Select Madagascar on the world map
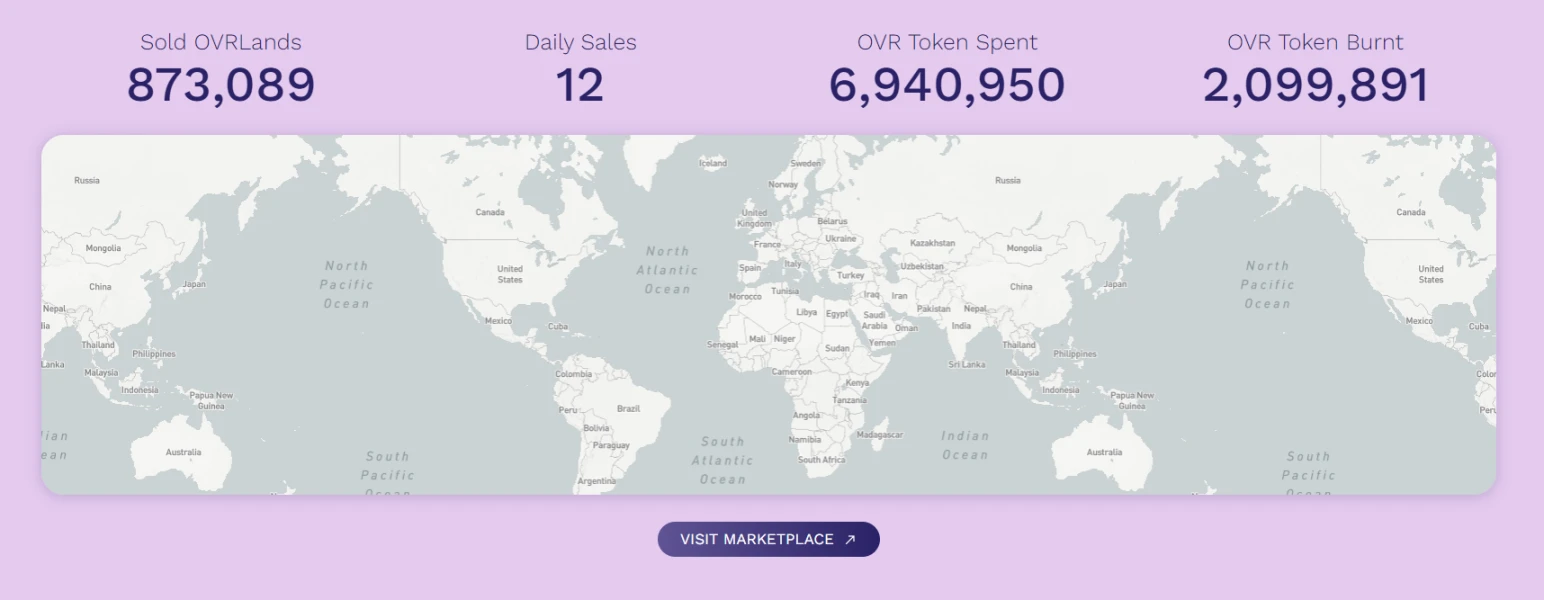 [880, 435]
